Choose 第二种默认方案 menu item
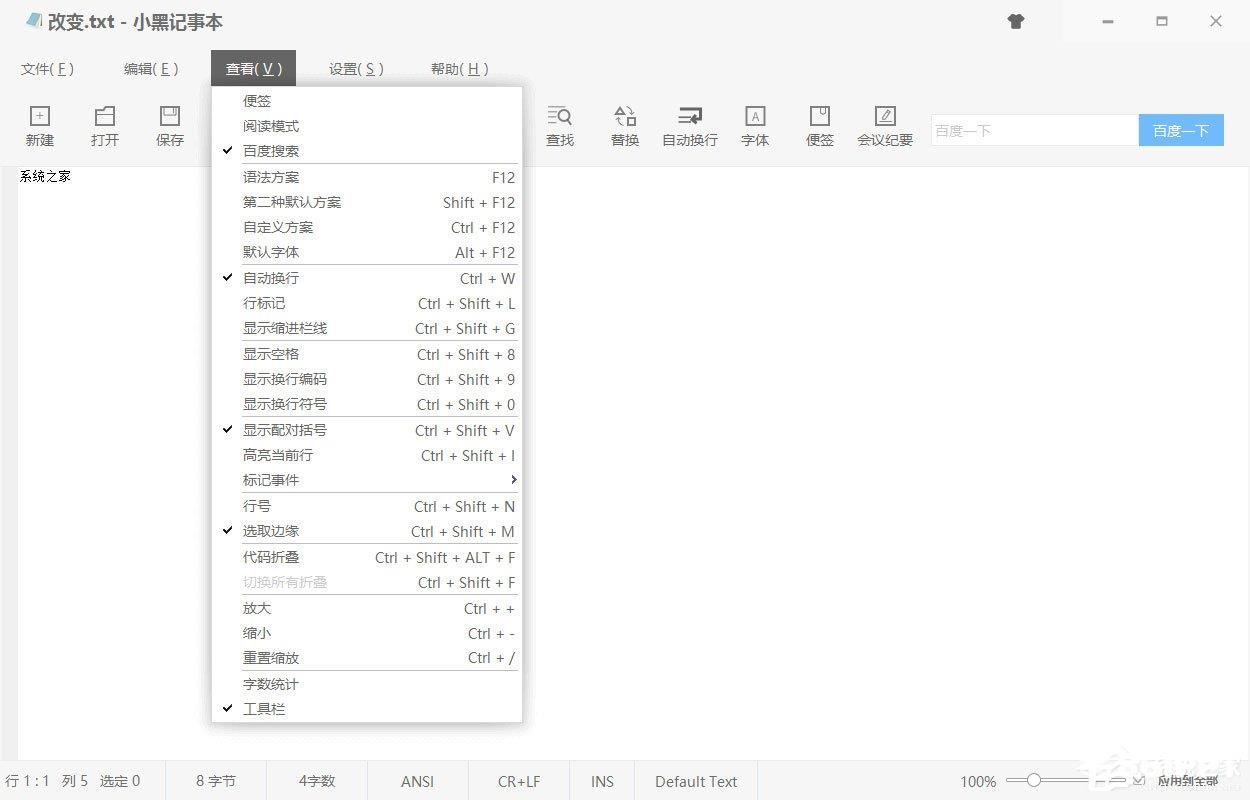Viewport: 1250px width, 800px height. point(367,202)
